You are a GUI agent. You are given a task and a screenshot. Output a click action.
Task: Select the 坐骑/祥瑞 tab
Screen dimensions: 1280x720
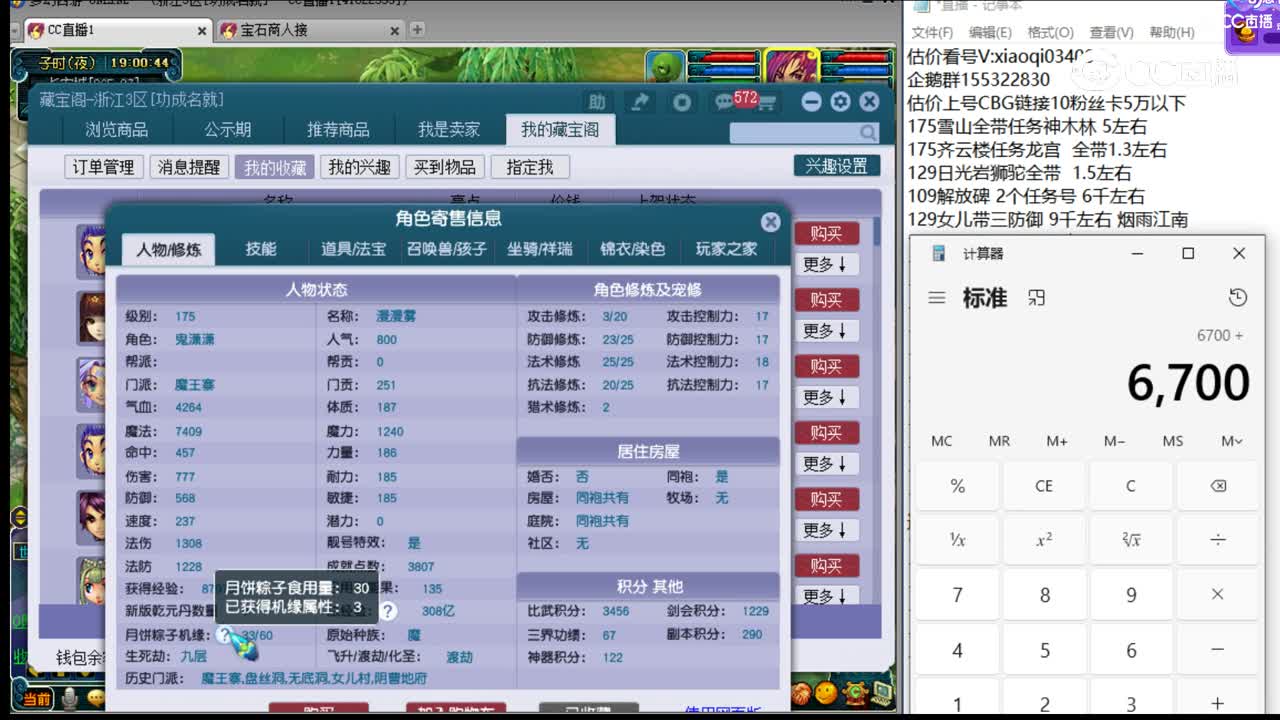[x=539, y=249]
